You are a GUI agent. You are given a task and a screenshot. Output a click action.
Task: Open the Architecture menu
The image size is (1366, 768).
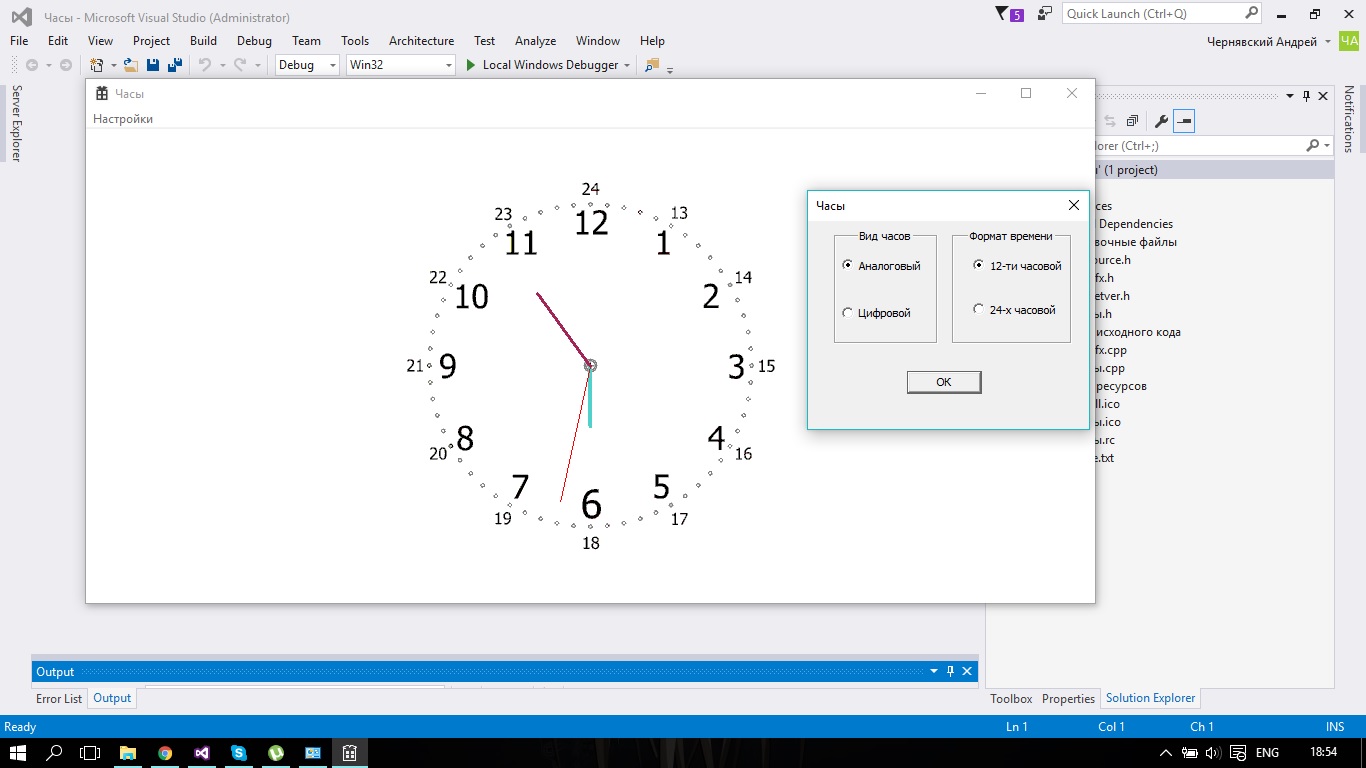421,41
